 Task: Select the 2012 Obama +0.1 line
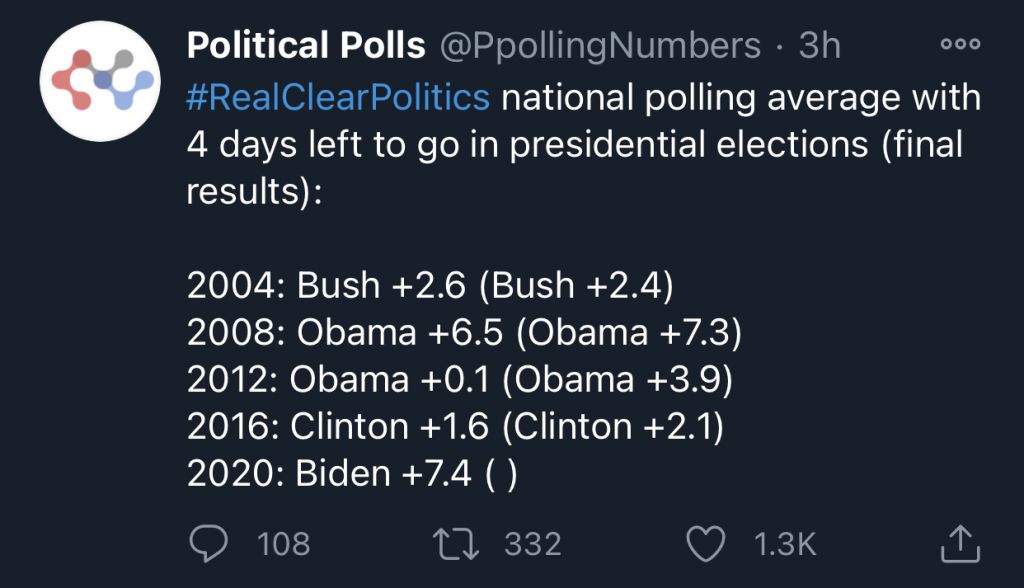460,380
